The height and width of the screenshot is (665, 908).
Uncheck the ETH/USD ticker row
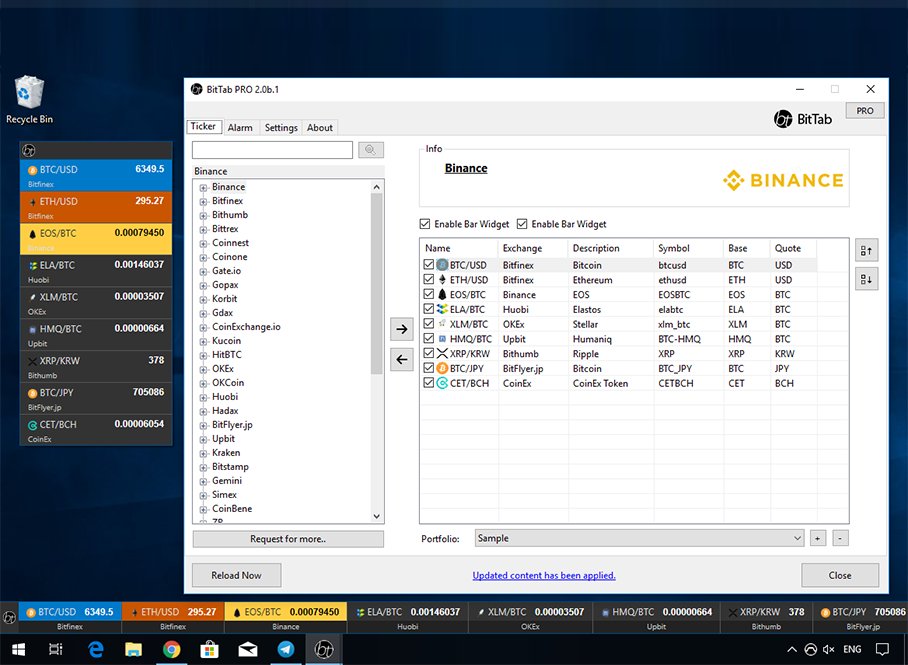coord(429,279)
